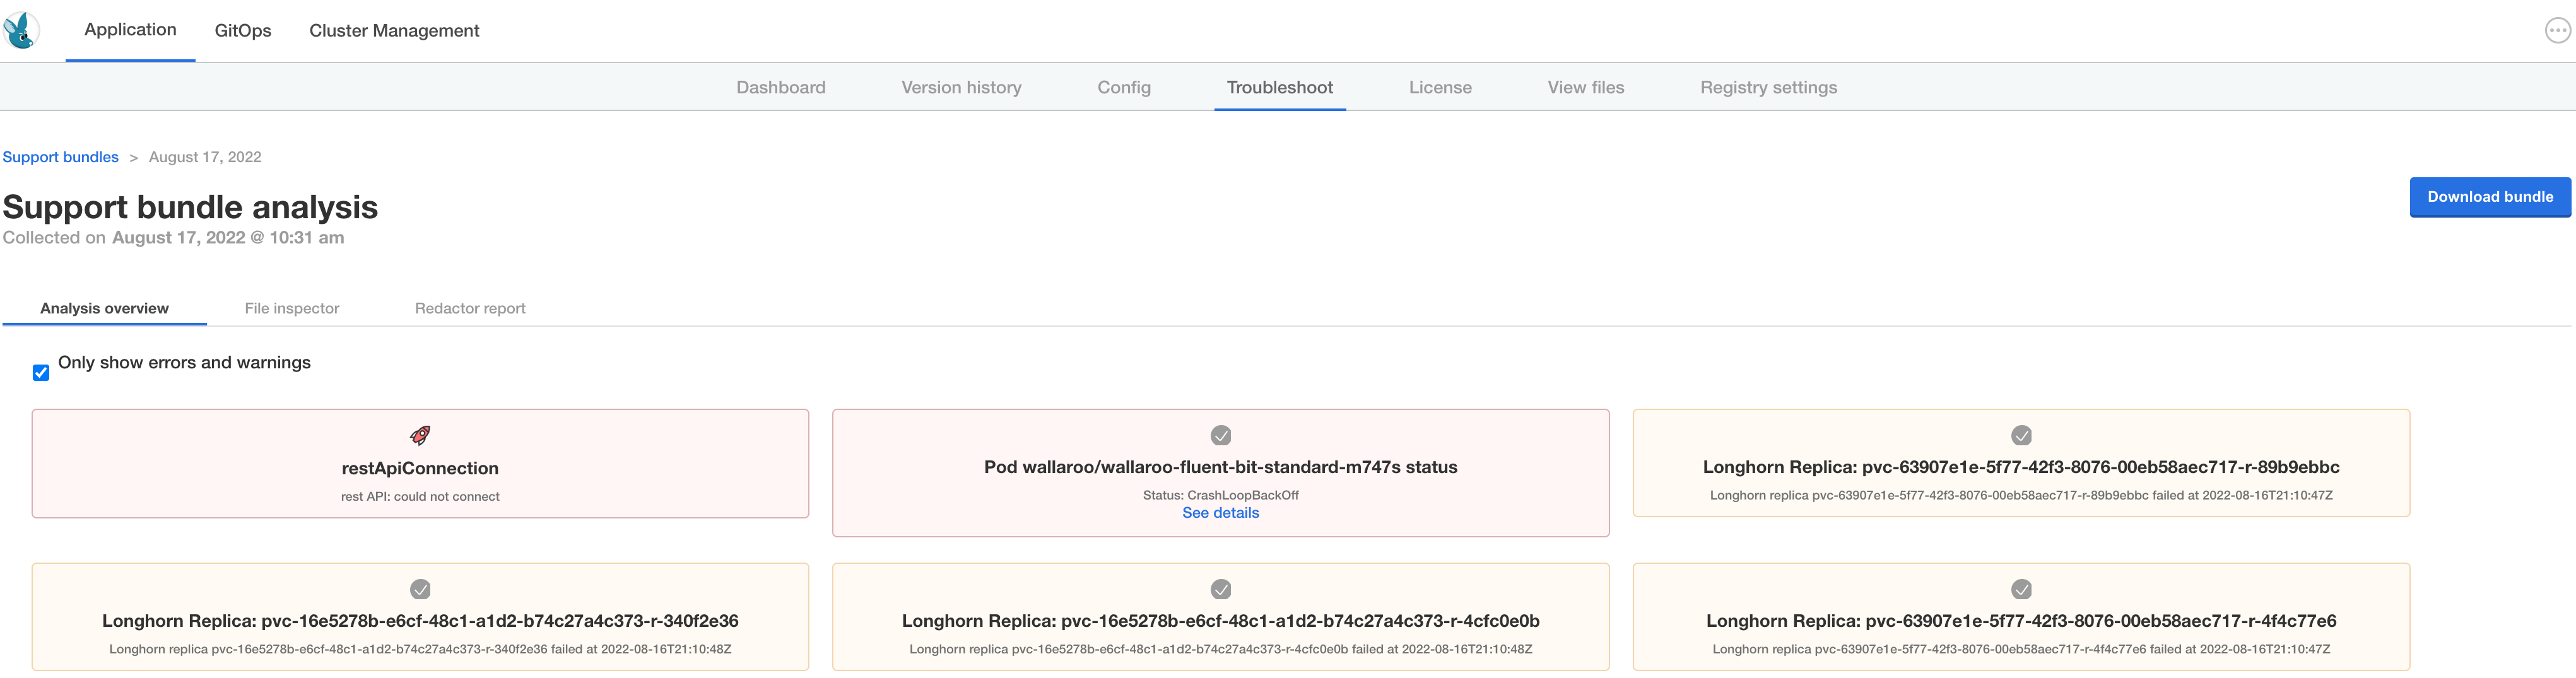Open the three-dot more options menu
Screen dimensions: 2576x678
(2557, 31)
